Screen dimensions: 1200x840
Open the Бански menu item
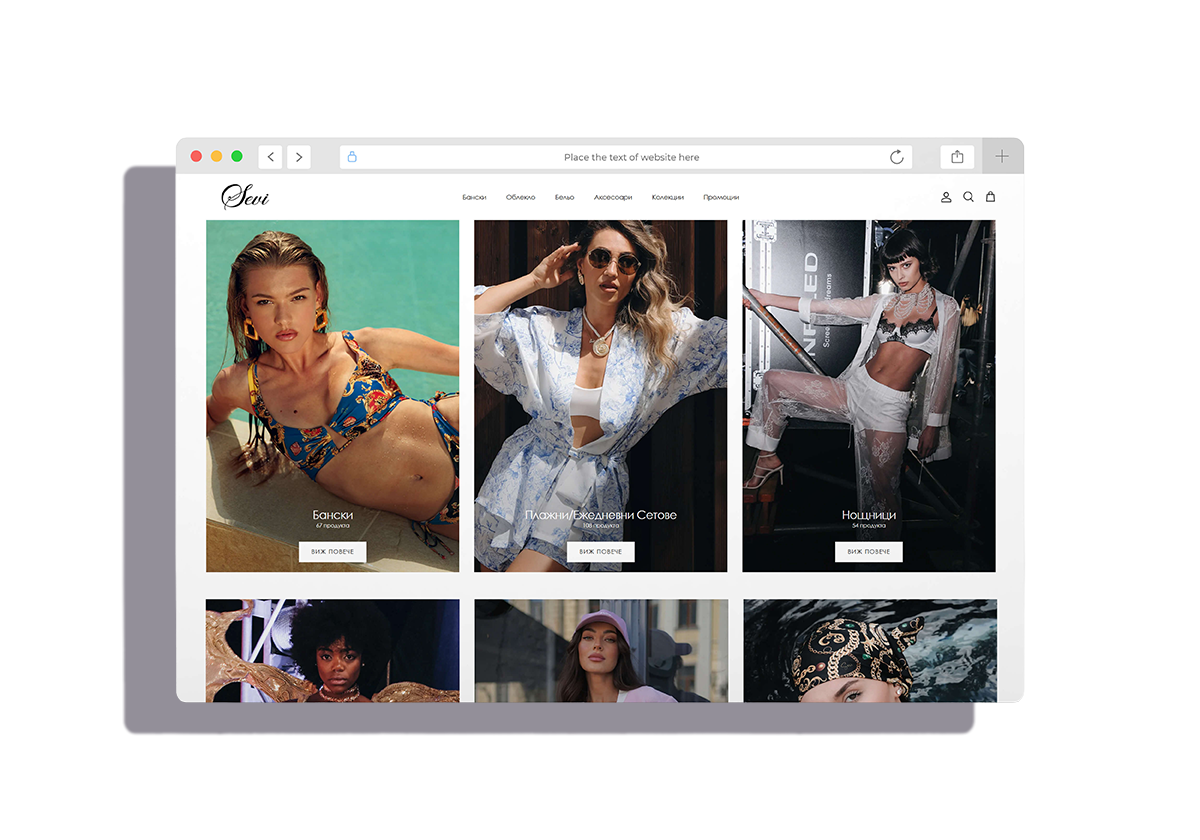(x=474, y=197)
